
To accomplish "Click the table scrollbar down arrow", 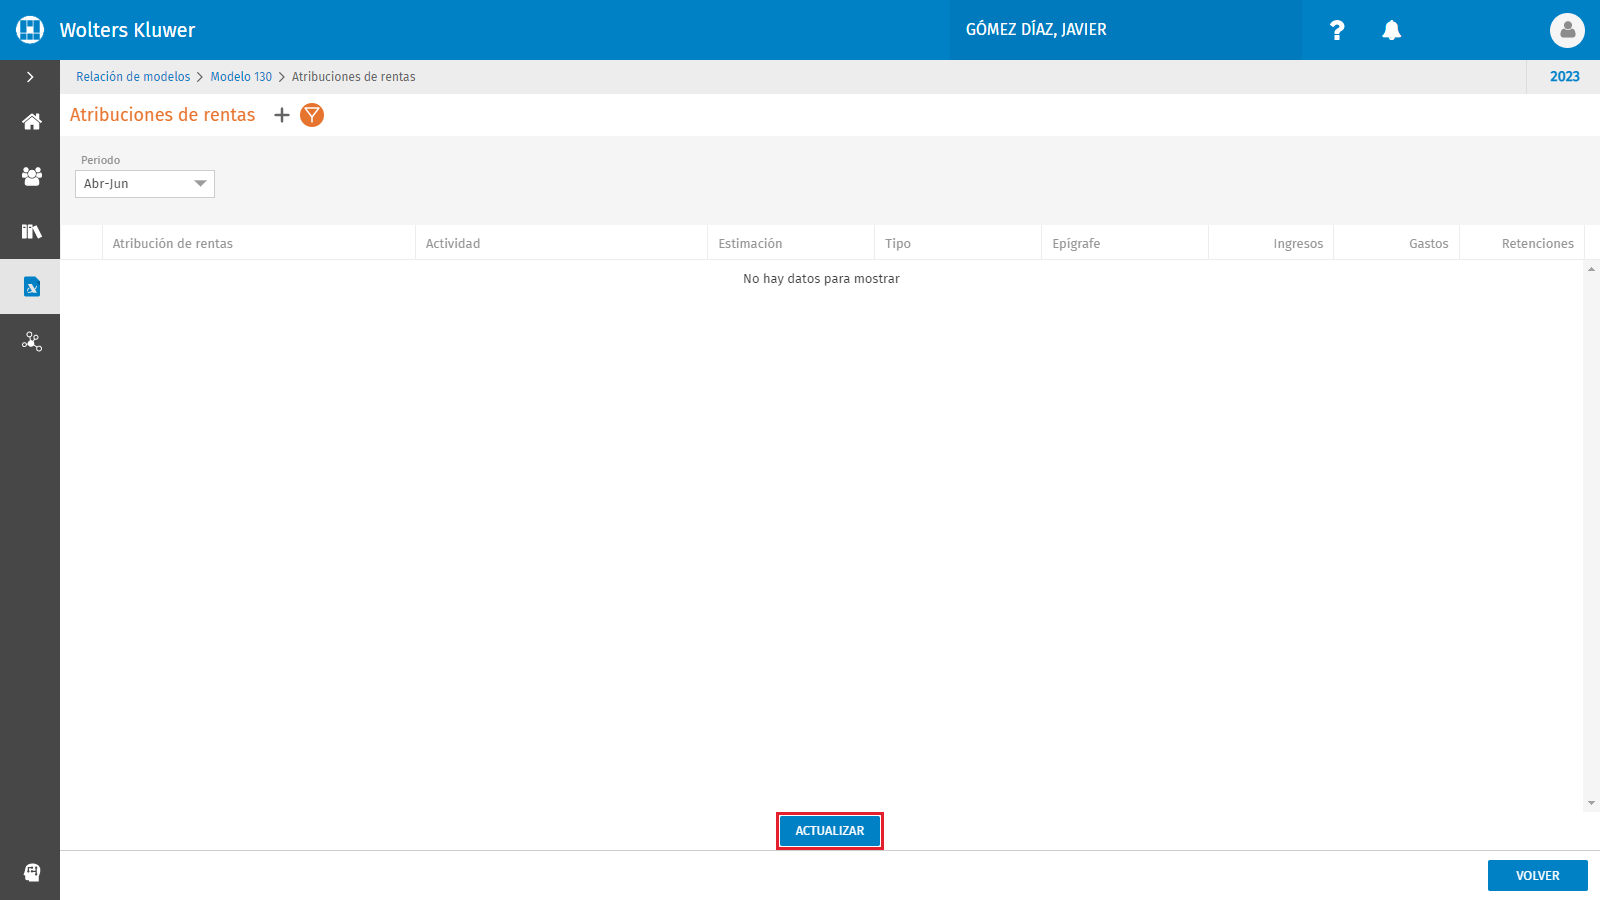I will 1591,803.
